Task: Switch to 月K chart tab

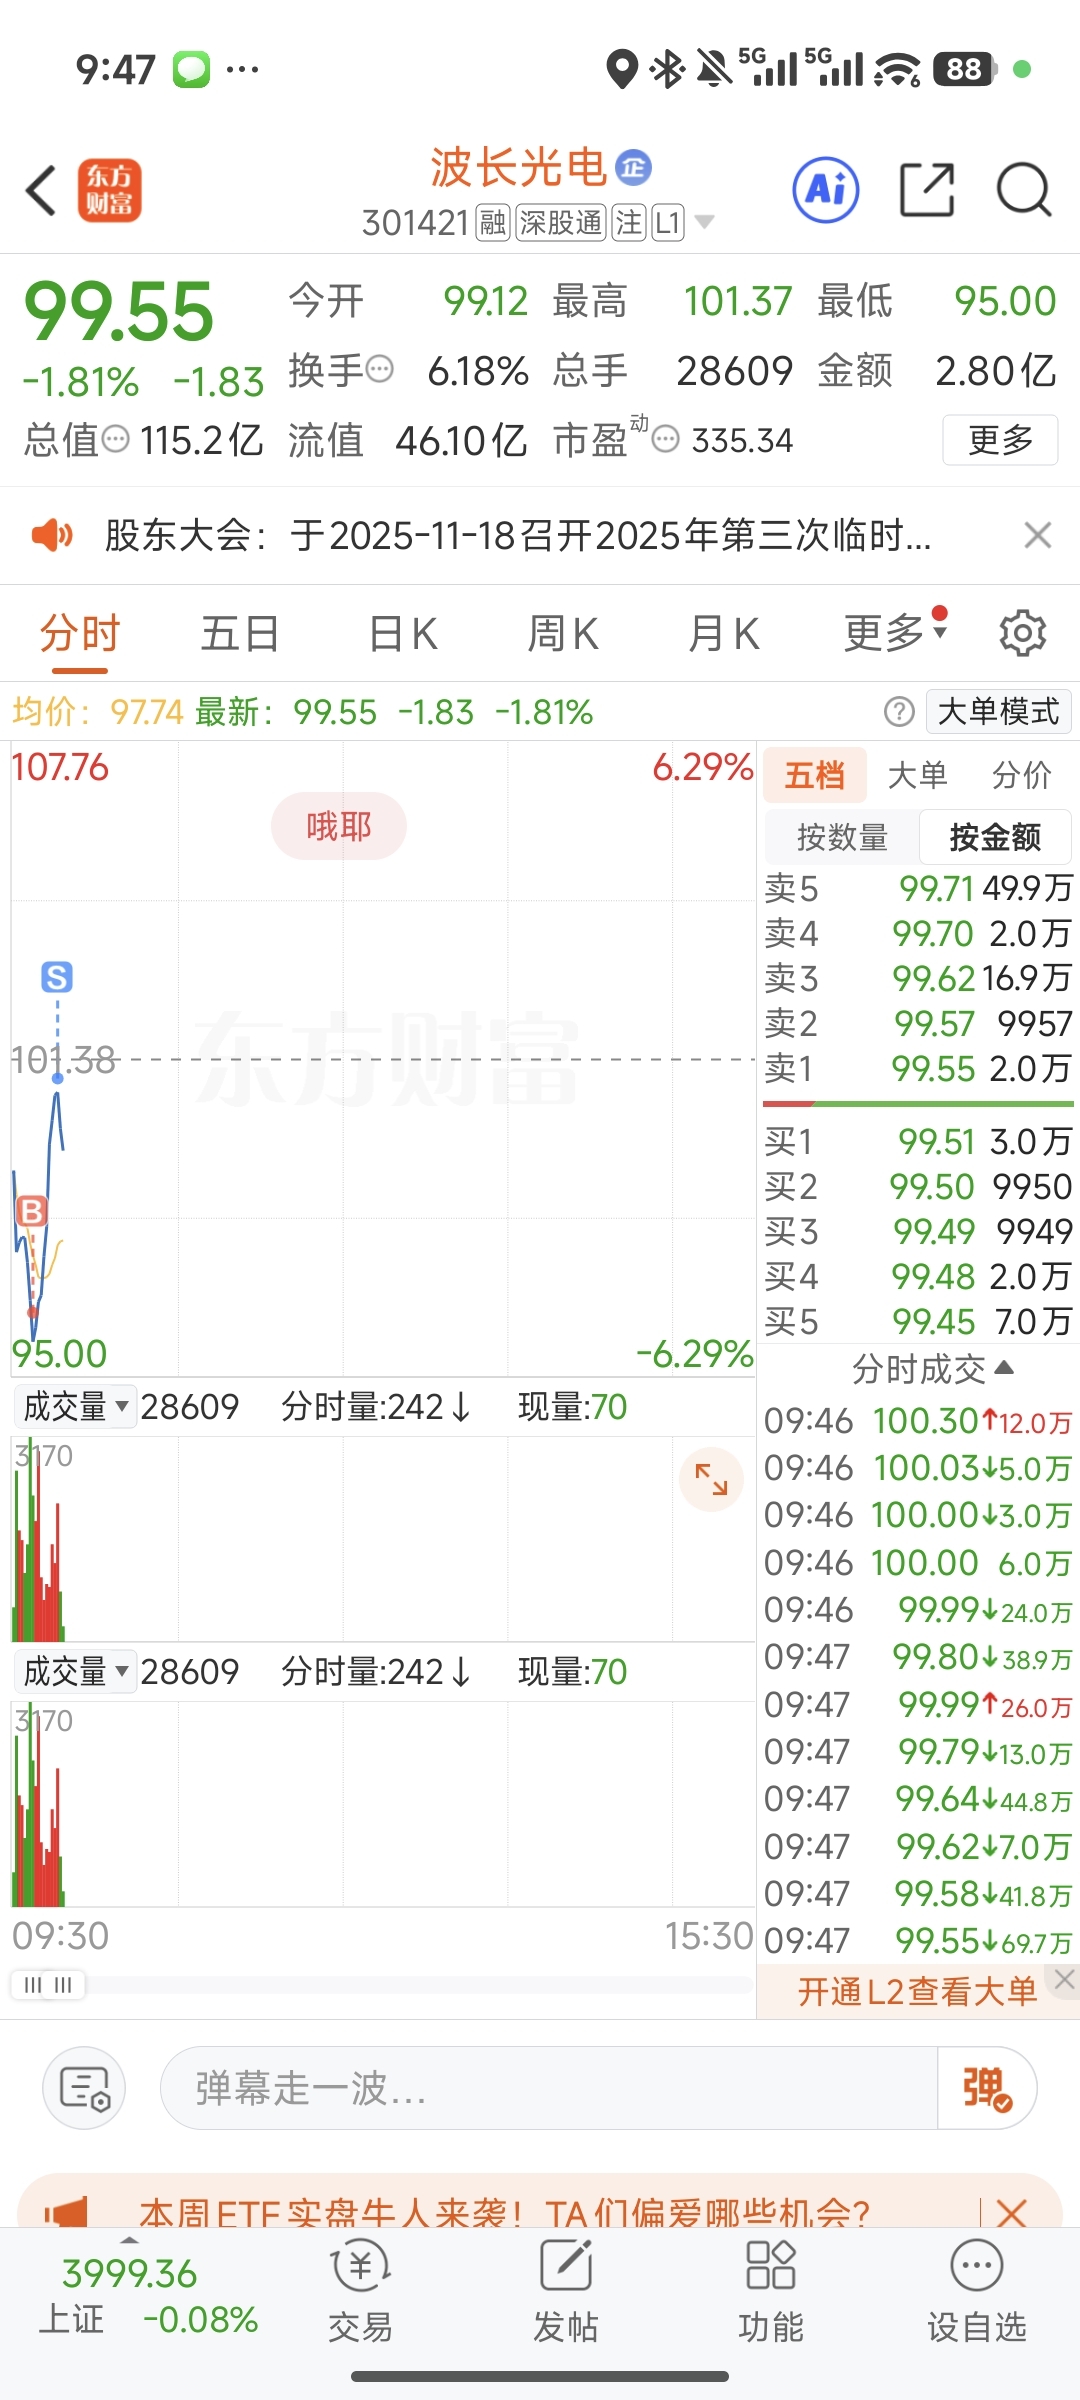Action: [724, 633]
